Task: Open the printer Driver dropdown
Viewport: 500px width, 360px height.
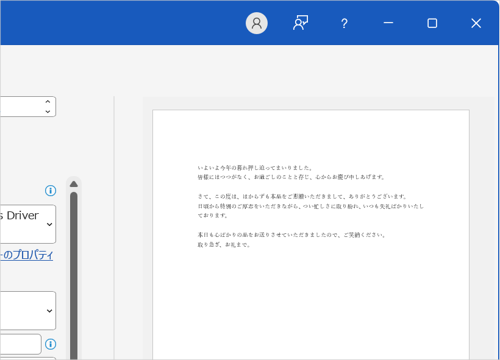Action: click(x=28, y=224)
